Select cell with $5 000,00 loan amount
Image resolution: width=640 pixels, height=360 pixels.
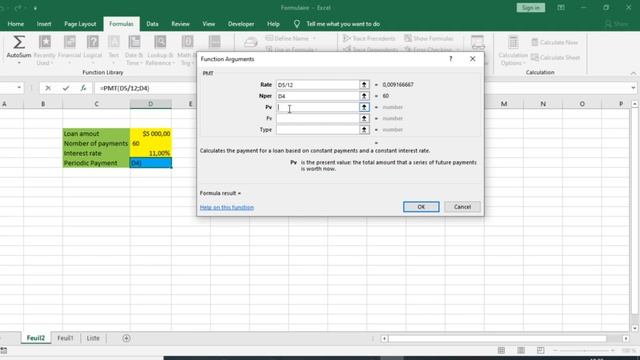(x=151, y=133)
